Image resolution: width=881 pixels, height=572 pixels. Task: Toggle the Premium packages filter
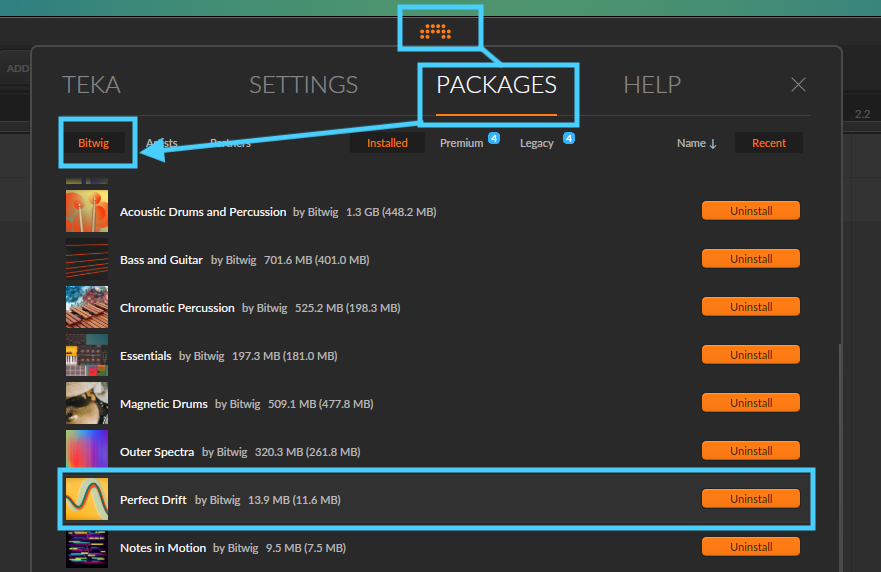461,143
